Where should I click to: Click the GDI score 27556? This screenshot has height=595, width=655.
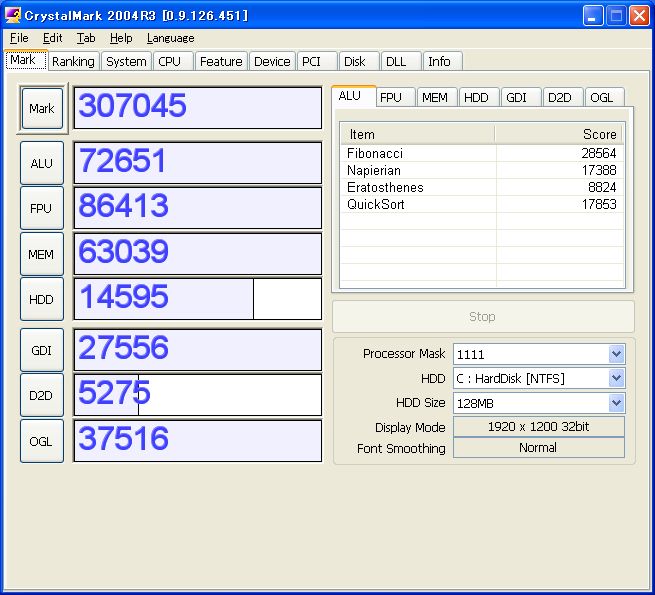pos(198,350)
